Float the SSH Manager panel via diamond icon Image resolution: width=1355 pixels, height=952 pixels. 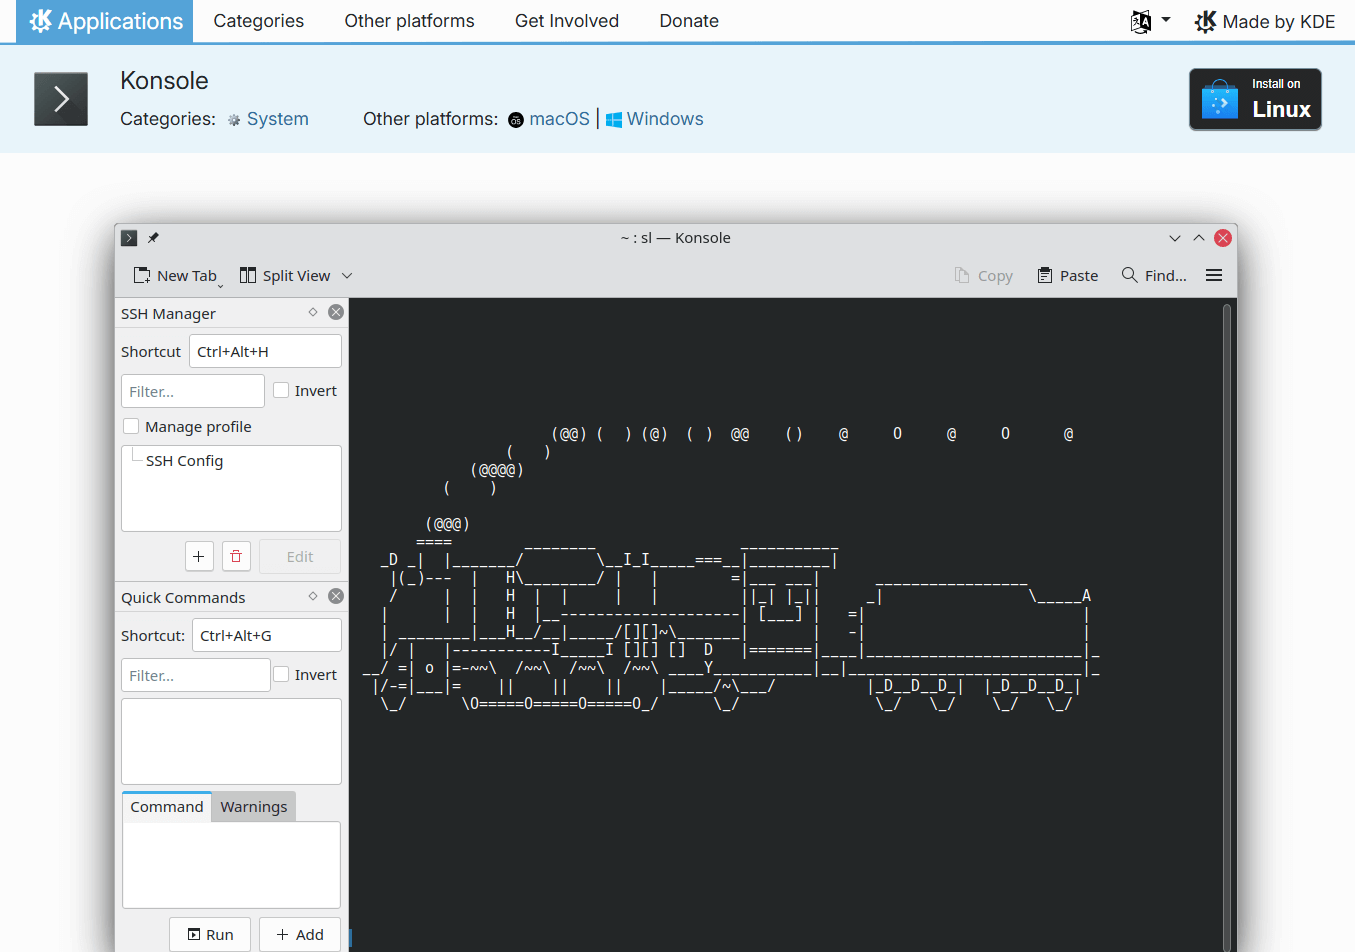point(312,312)
